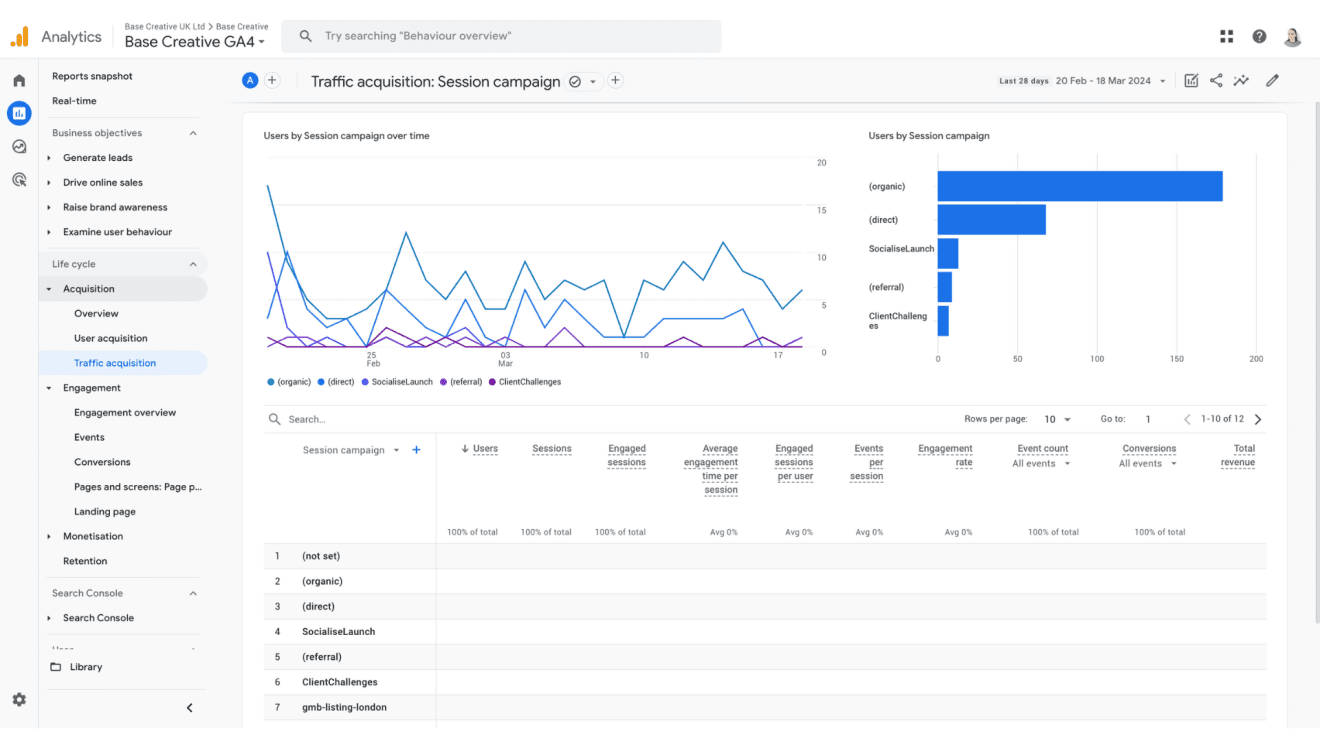Sort table by Sessions column
Screen dimensions: 1320x743
pyautogui.click(x=551, y=449)
